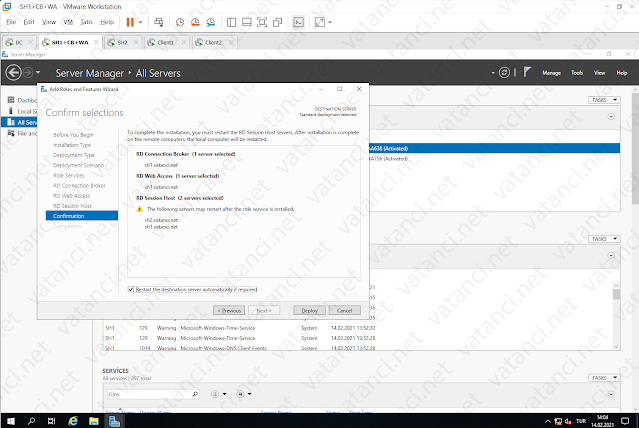Click Server Manager forward navigation arrow
The image size is (639, 428).
[28, 73]
